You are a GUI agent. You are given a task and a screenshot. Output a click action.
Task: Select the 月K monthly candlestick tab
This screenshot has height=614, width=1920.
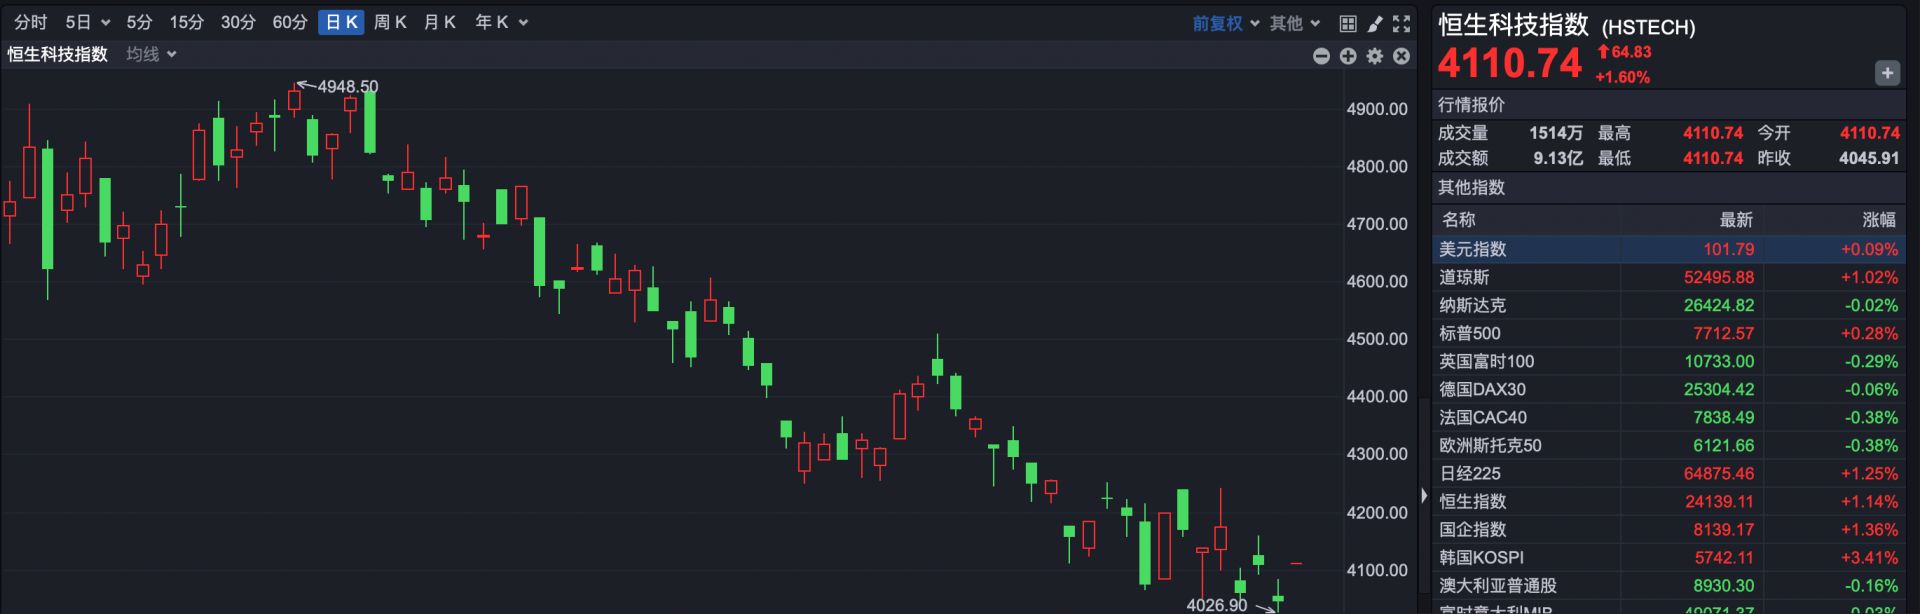tap(440, 22)
